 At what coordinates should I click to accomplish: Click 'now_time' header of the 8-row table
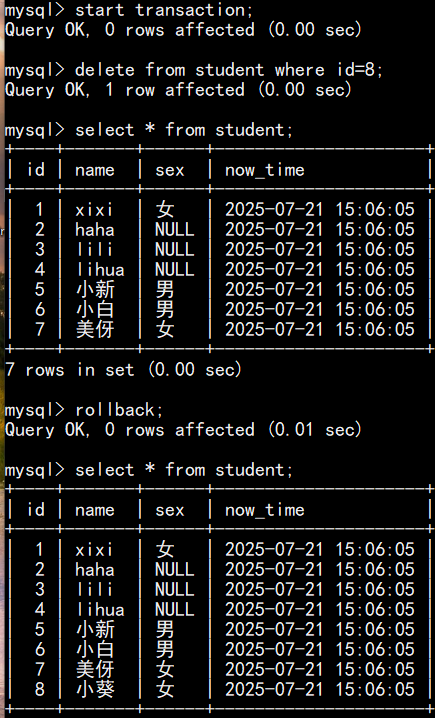pyautogui.click(x=265, y=510)
